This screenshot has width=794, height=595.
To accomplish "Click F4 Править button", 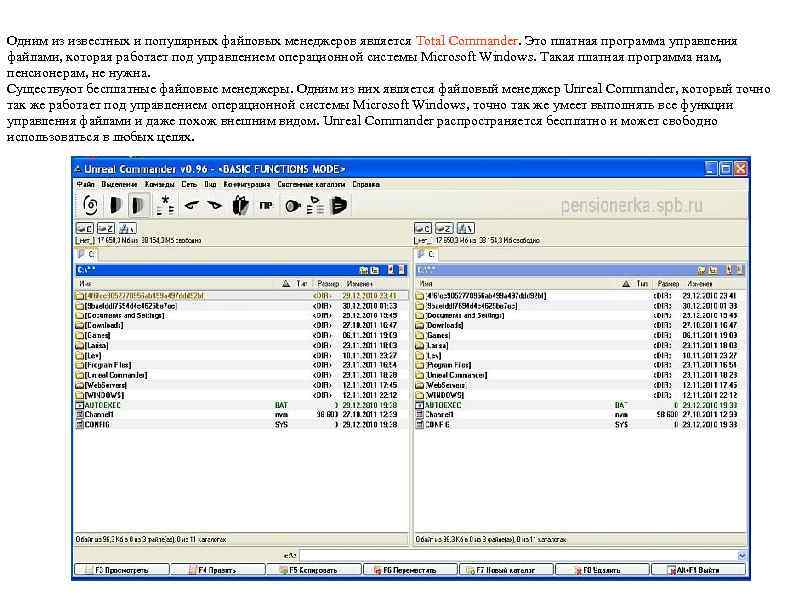I will click(218, 570).
